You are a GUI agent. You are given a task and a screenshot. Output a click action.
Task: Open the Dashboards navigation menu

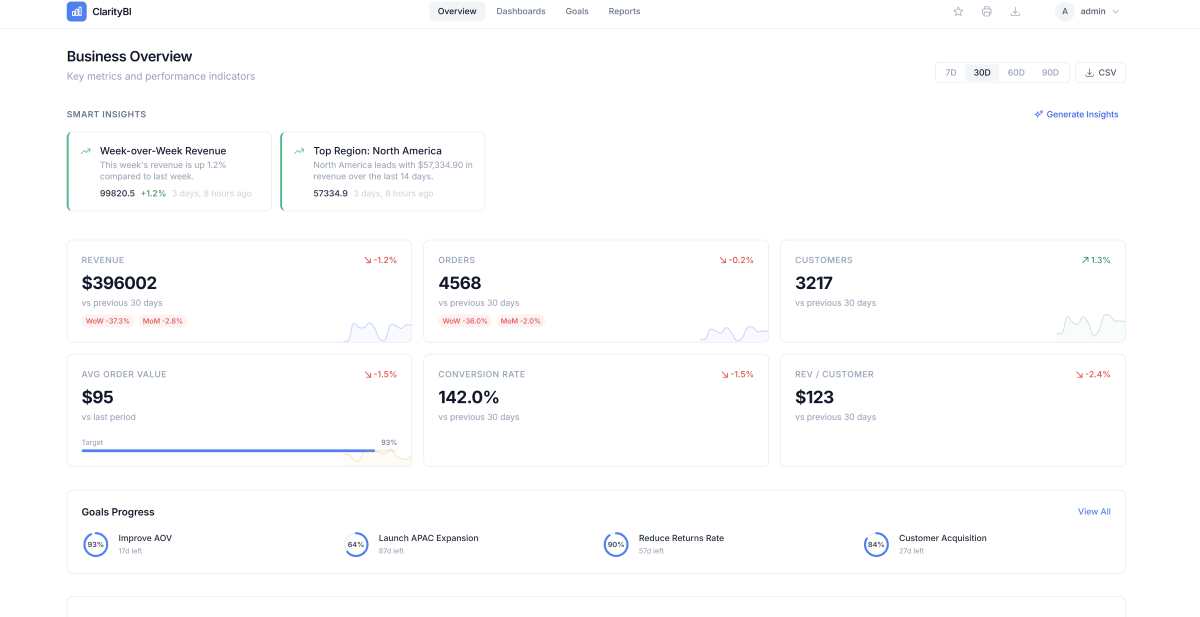coord(520,11)
